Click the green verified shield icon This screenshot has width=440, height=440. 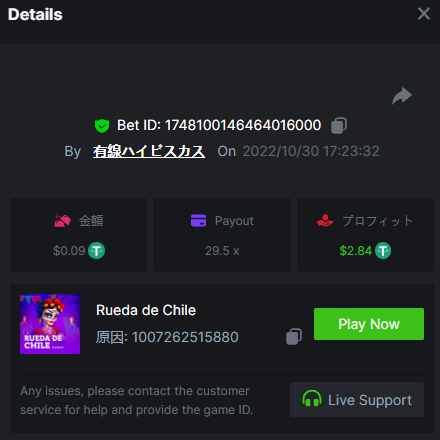[102, 126]
